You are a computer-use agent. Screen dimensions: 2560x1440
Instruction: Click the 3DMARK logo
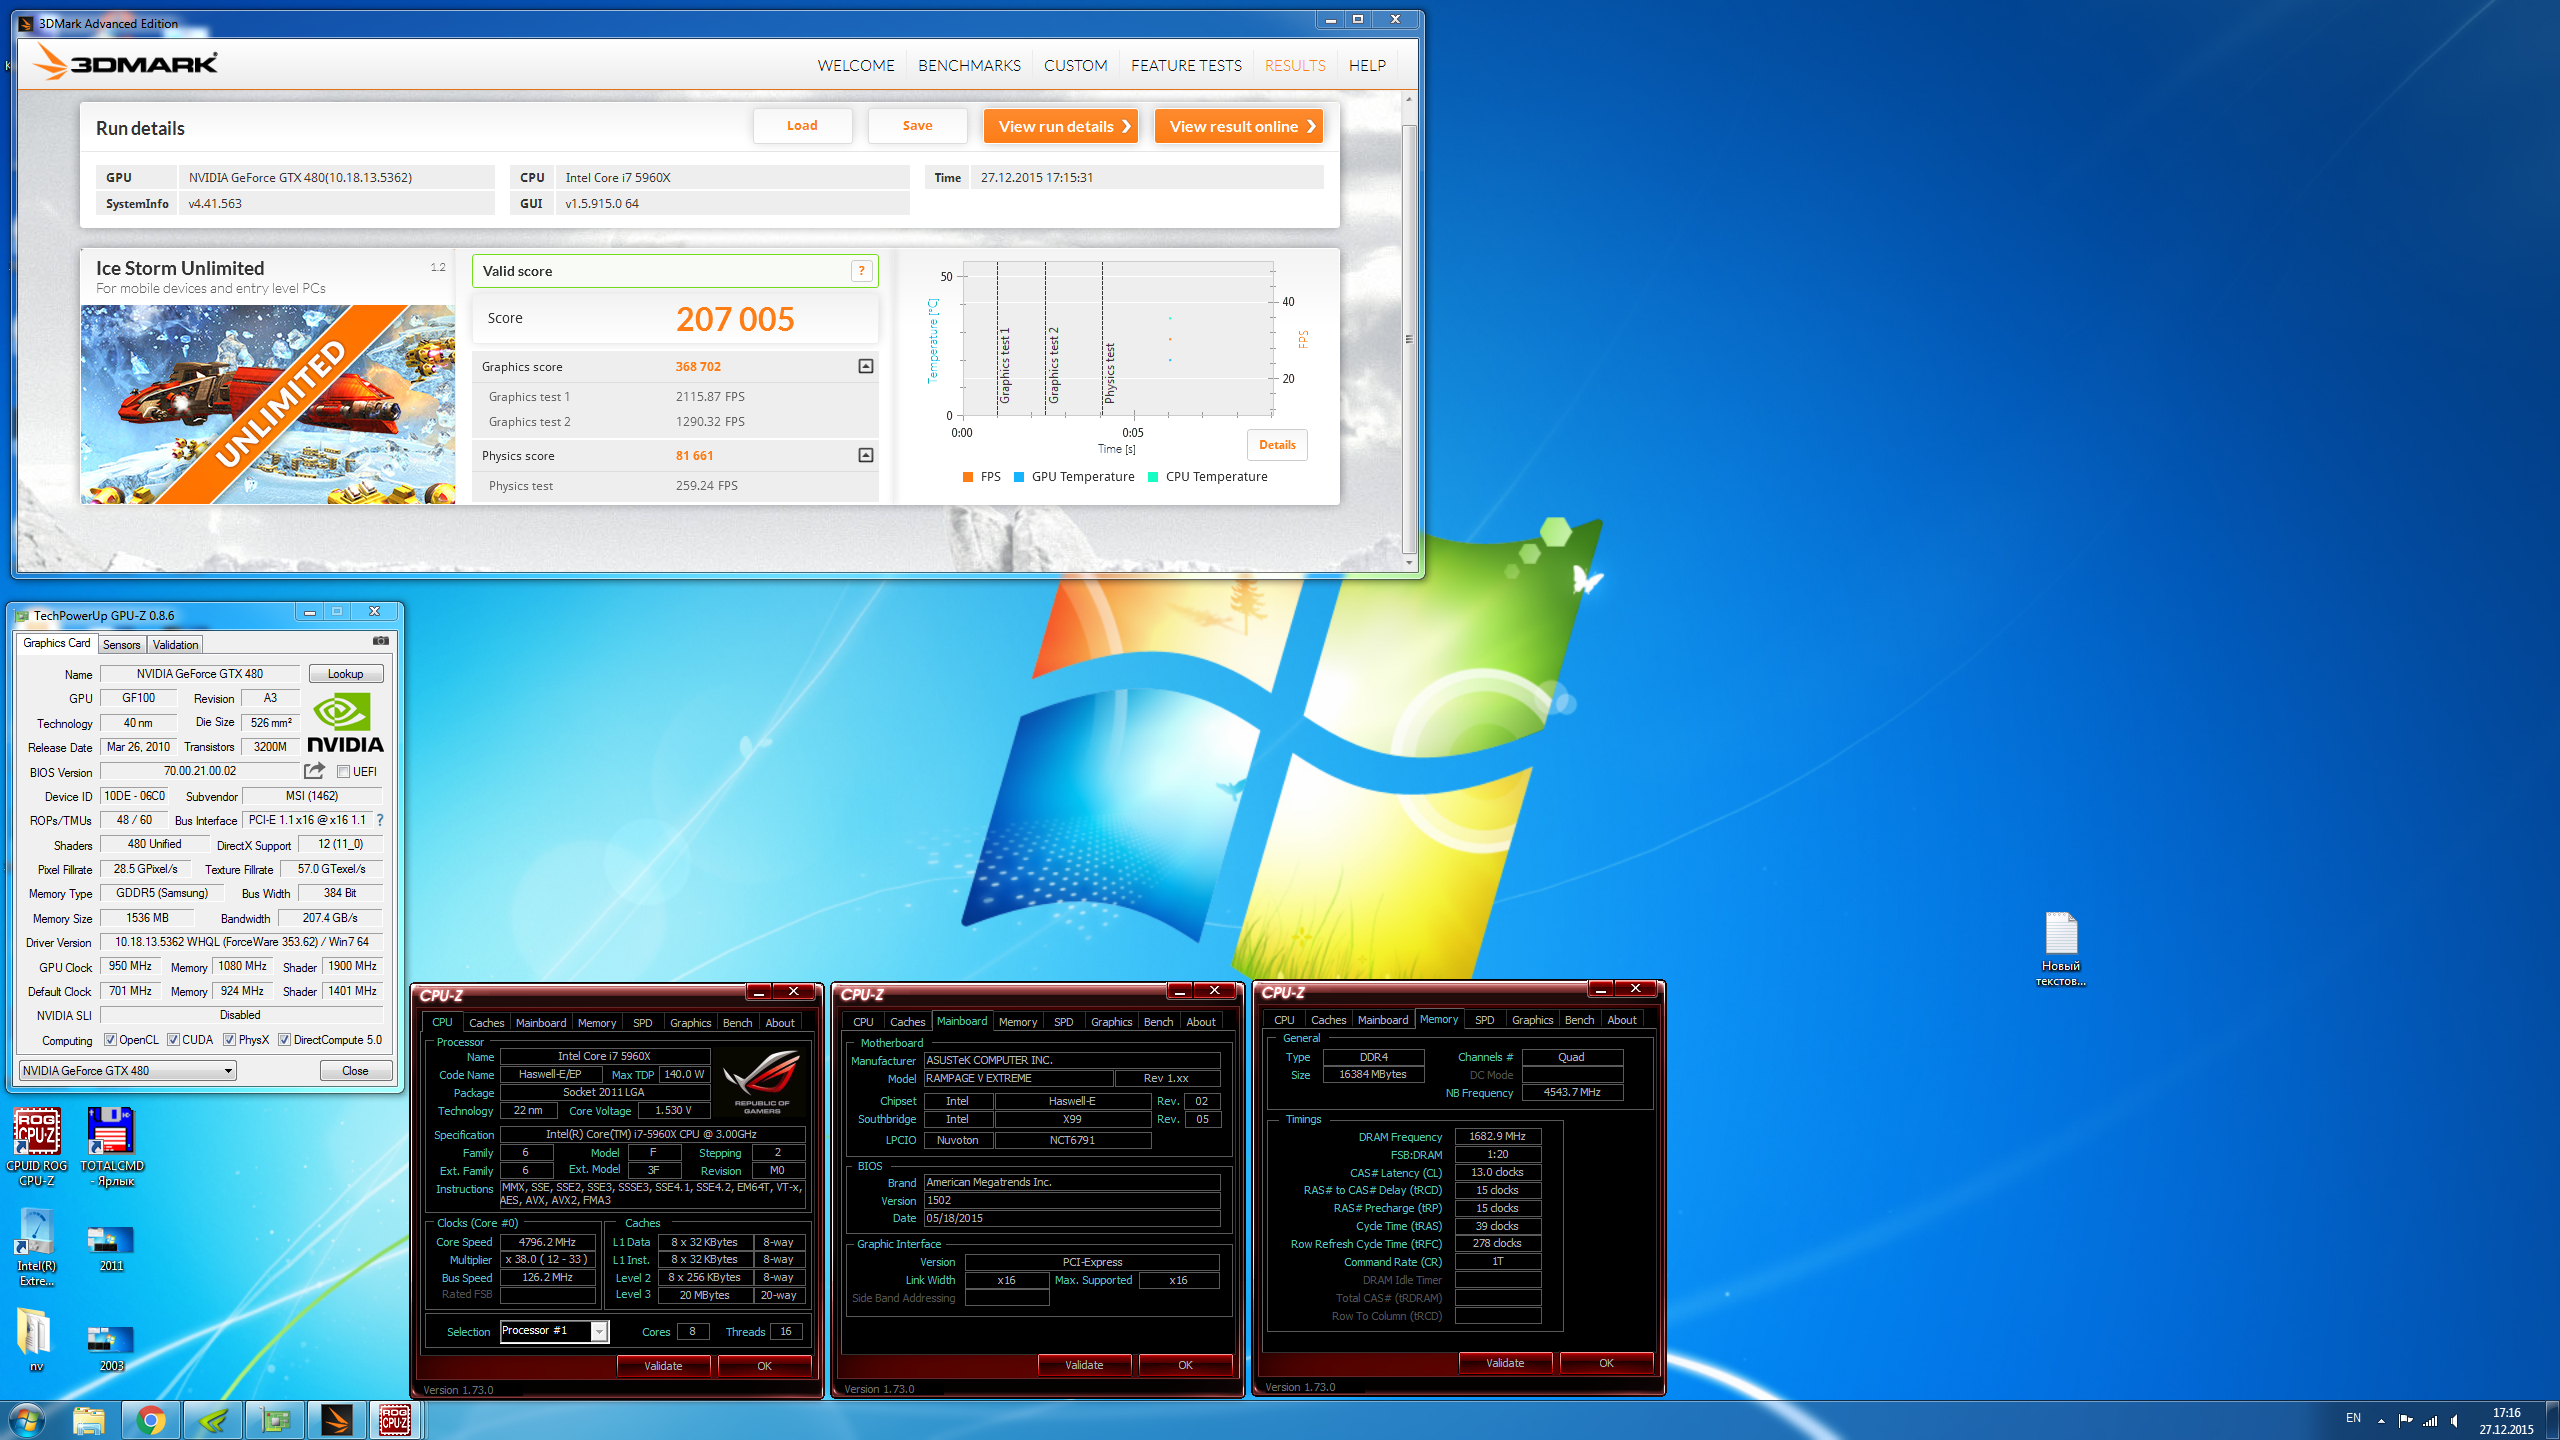(x=126, y=63)
